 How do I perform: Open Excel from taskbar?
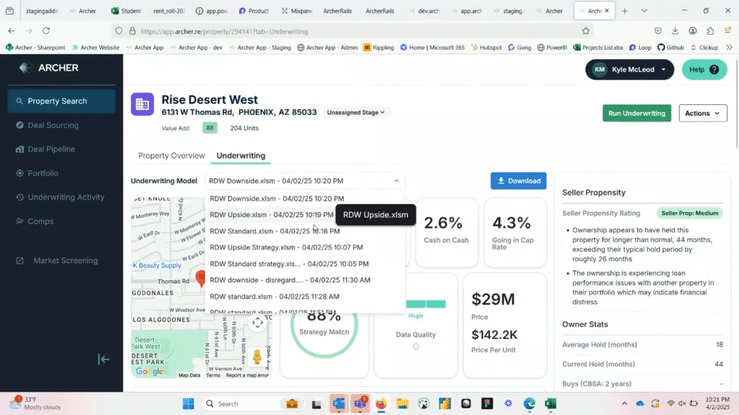(x=550, y=404)
